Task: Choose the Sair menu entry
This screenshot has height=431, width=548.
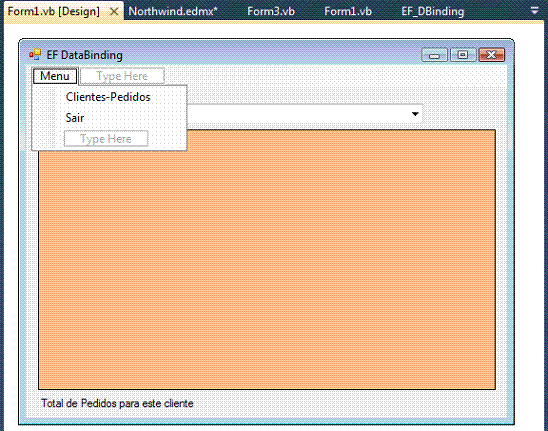Action: 75,118
